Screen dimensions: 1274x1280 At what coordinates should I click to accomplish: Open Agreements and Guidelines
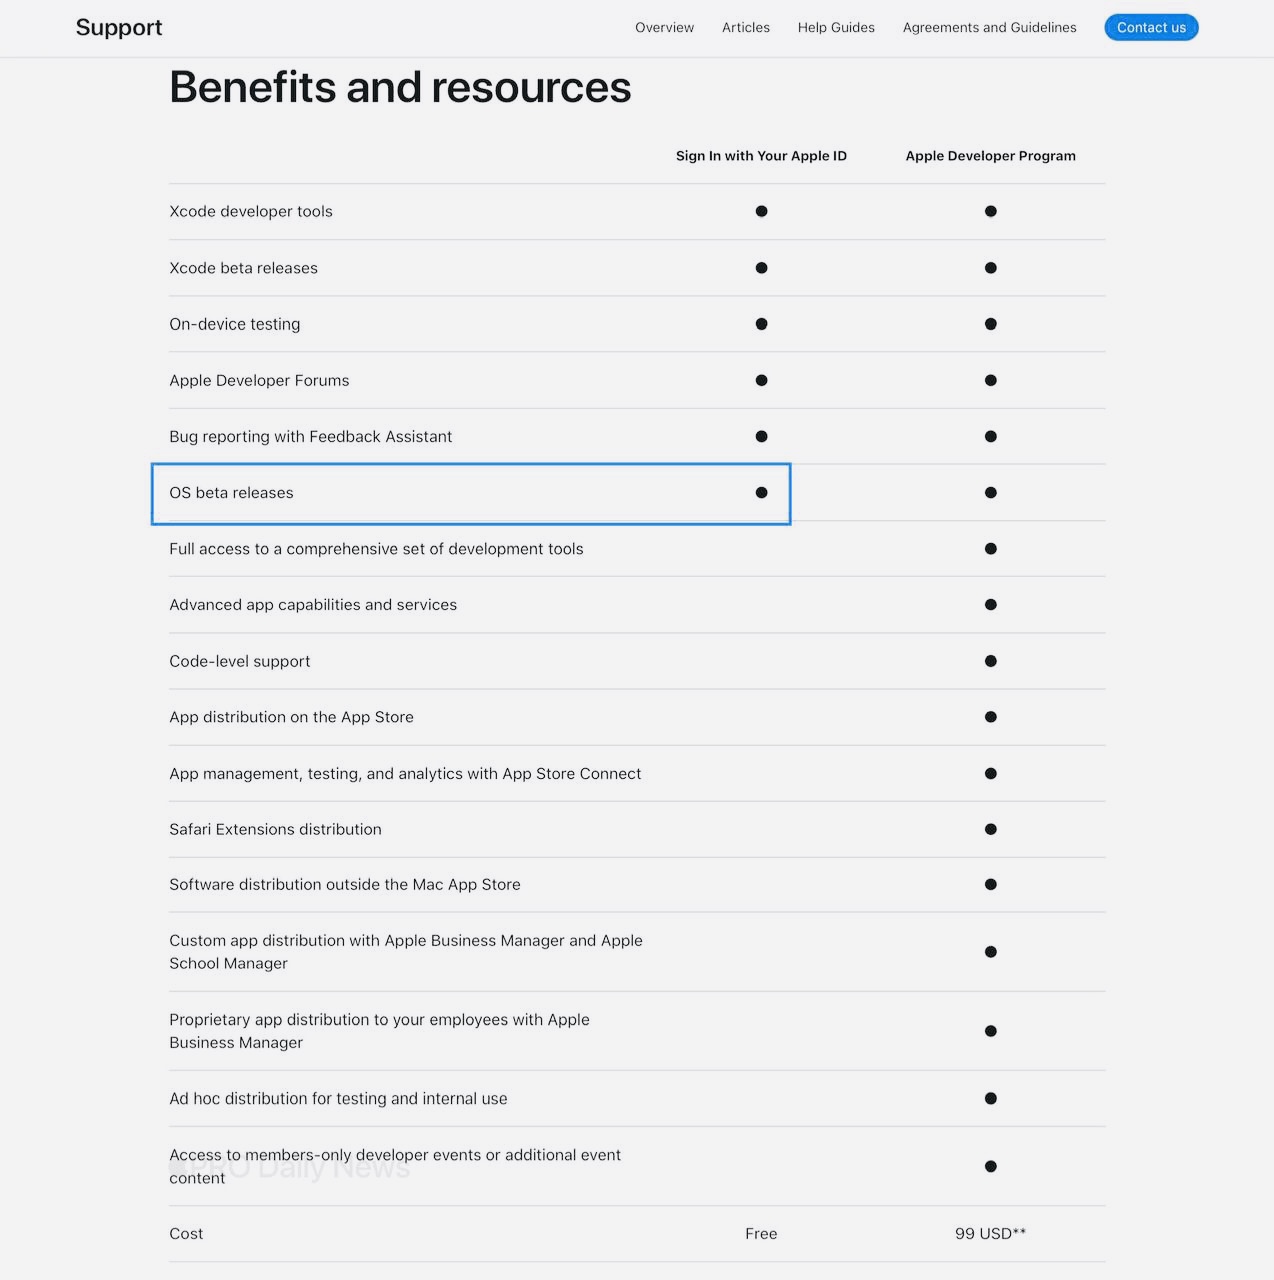[990, 27]
